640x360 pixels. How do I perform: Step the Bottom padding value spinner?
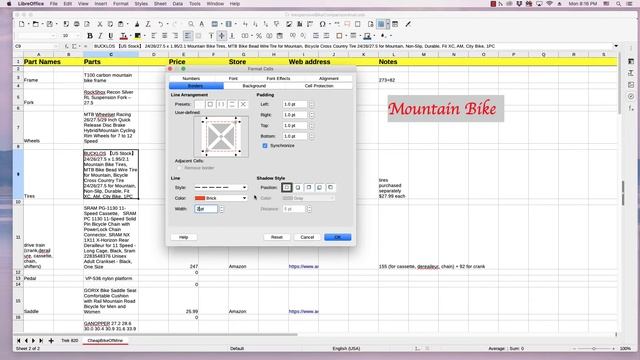(311, 136)
